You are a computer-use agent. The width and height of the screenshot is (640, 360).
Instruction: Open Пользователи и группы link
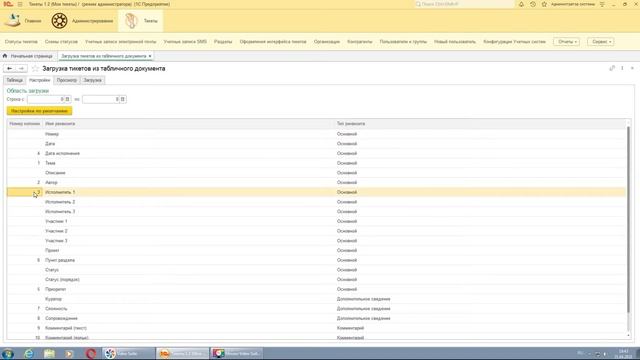[x=403, y=42]
